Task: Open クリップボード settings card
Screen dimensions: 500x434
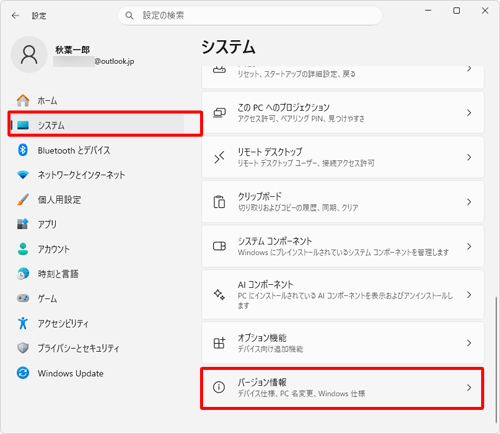Action: [x=343, y=202]
